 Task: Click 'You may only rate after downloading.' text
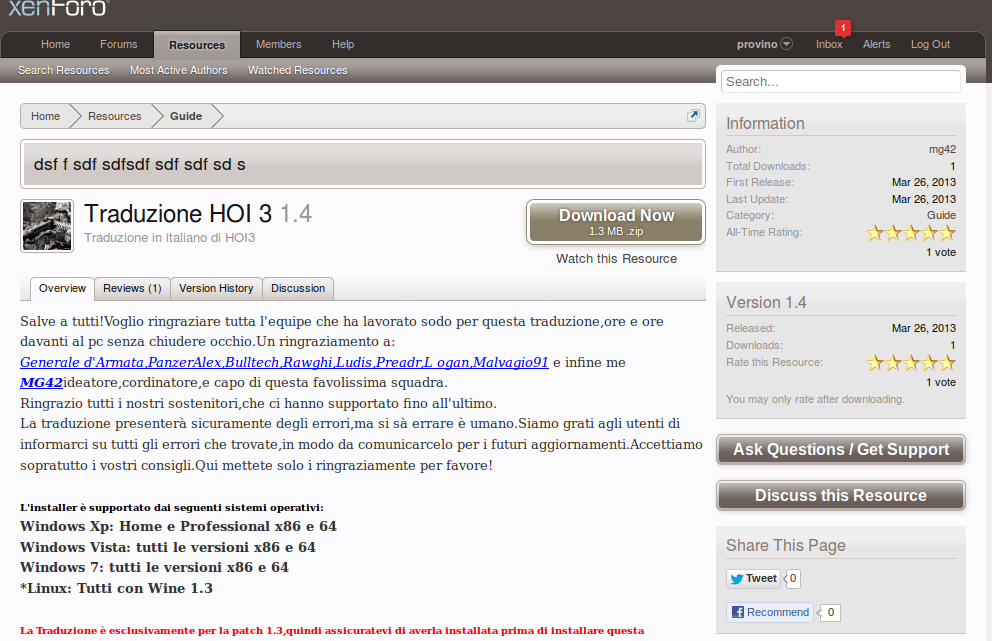click(x=815, y=399)
